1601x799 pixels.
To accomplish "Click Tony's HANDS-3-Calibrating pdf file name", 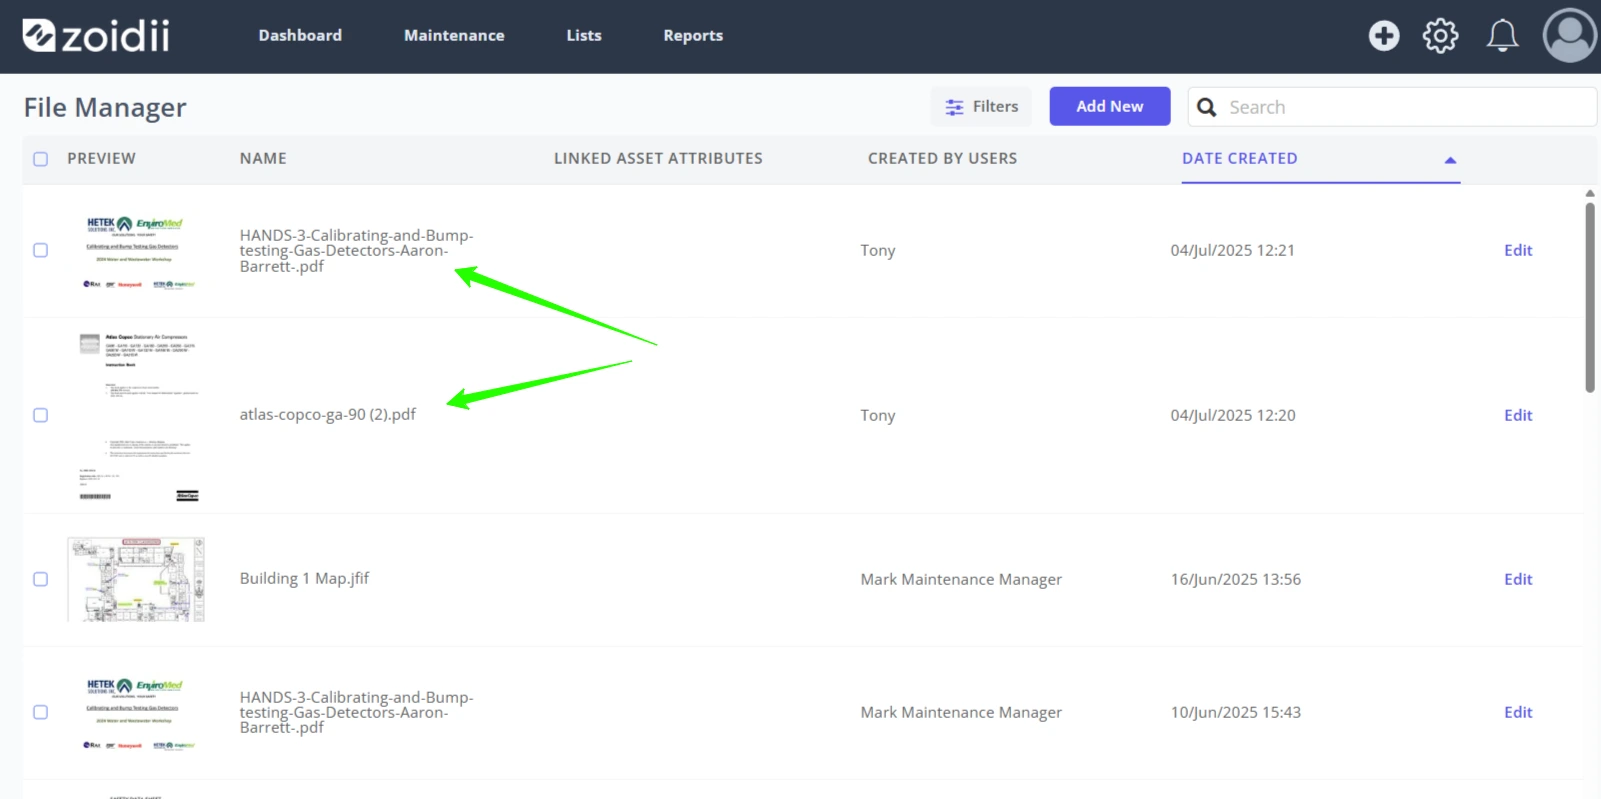I will pyautogui.click(x=356, y=251).
